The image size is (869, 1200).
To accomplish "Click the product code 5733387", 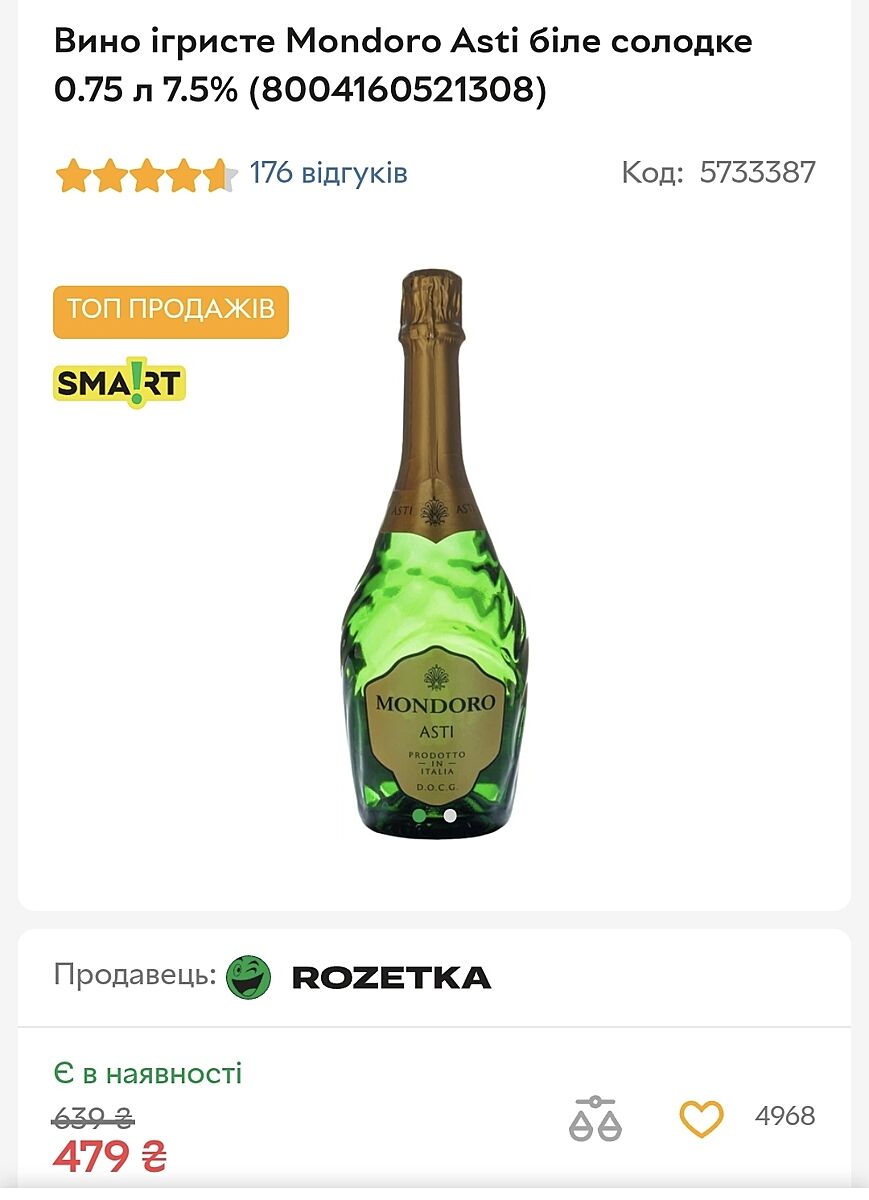I will pyautogui.click(x=758, y=172).
